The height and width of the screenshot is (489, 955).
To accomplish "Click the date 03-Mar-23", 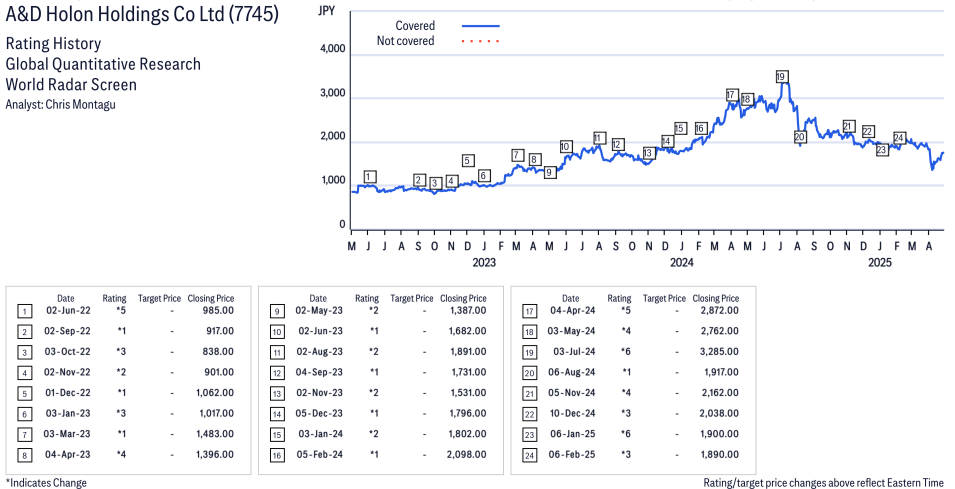I will coord(67,434).
